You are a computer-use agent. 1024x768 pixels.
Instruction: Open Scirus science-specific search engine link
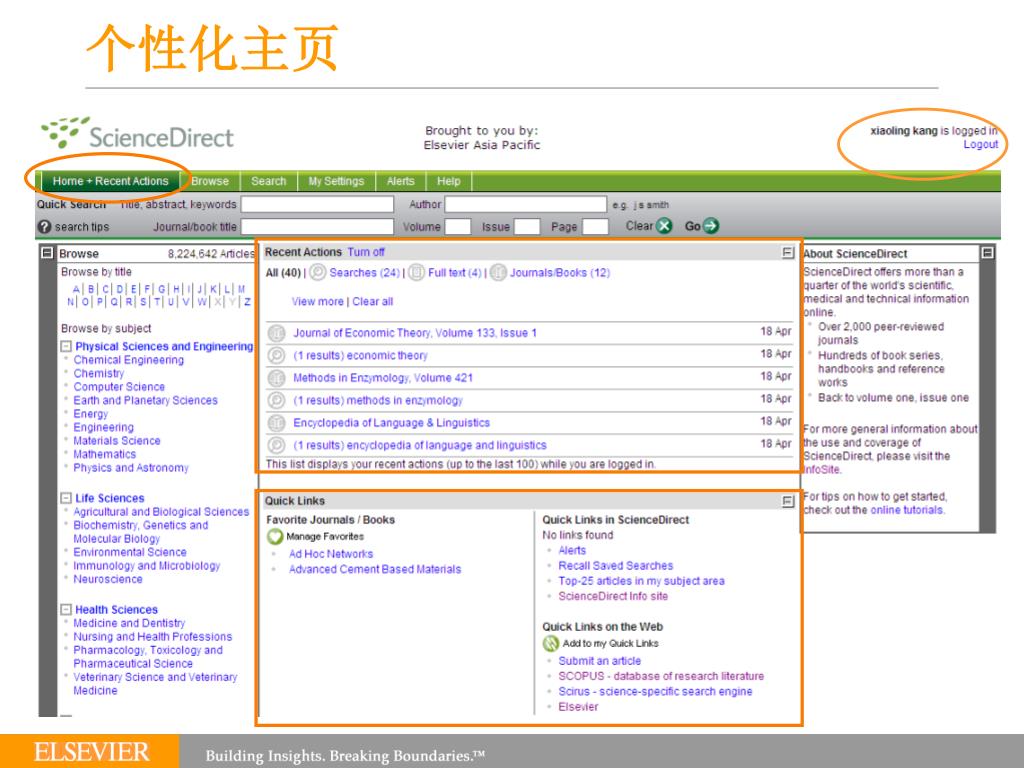point(655,692)
